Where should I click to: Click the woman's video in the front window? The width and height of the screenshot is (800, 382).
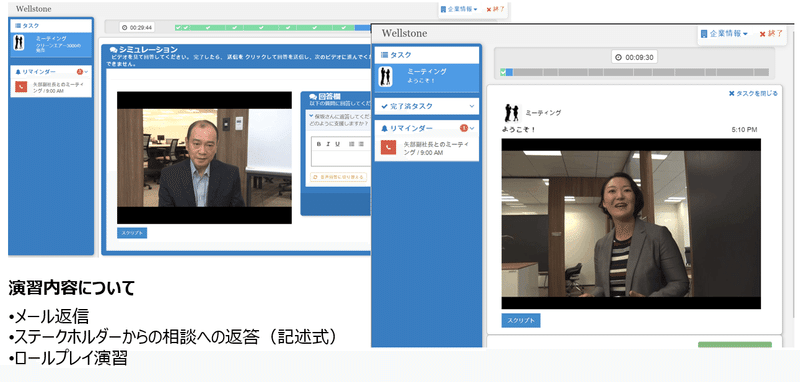coord(631,223)
